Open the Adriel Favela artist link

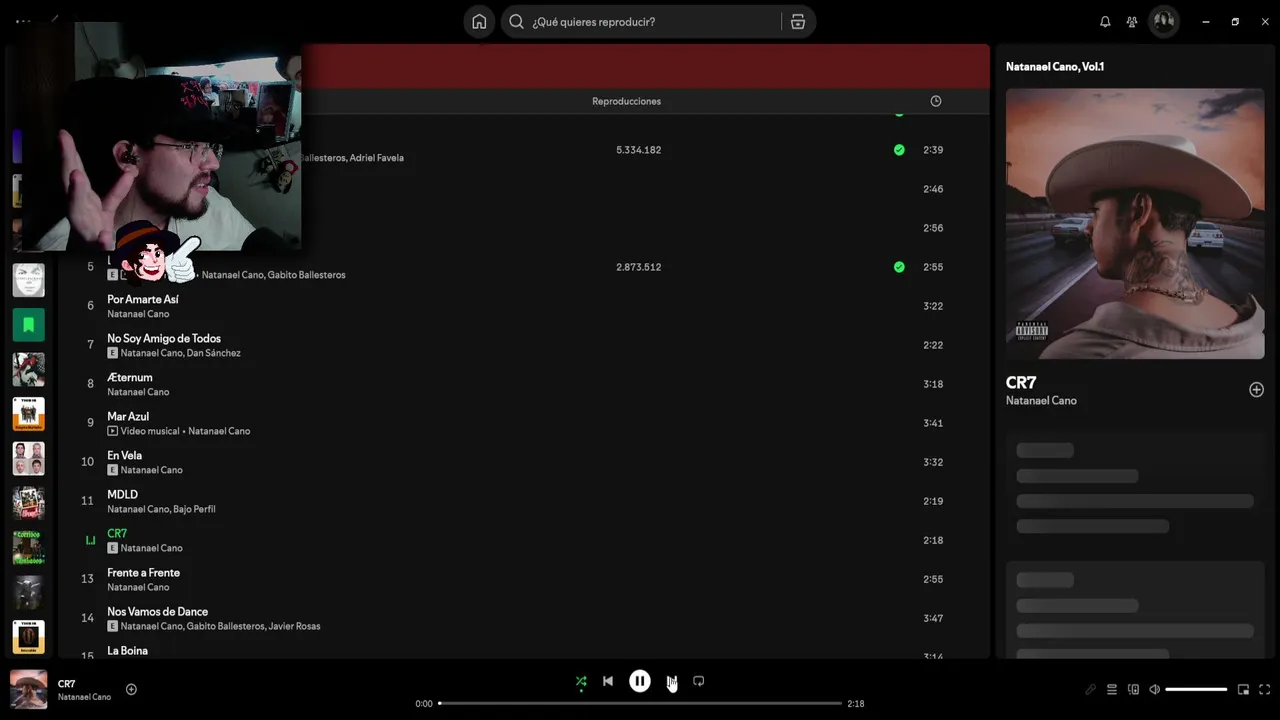(x=377, y=158)
